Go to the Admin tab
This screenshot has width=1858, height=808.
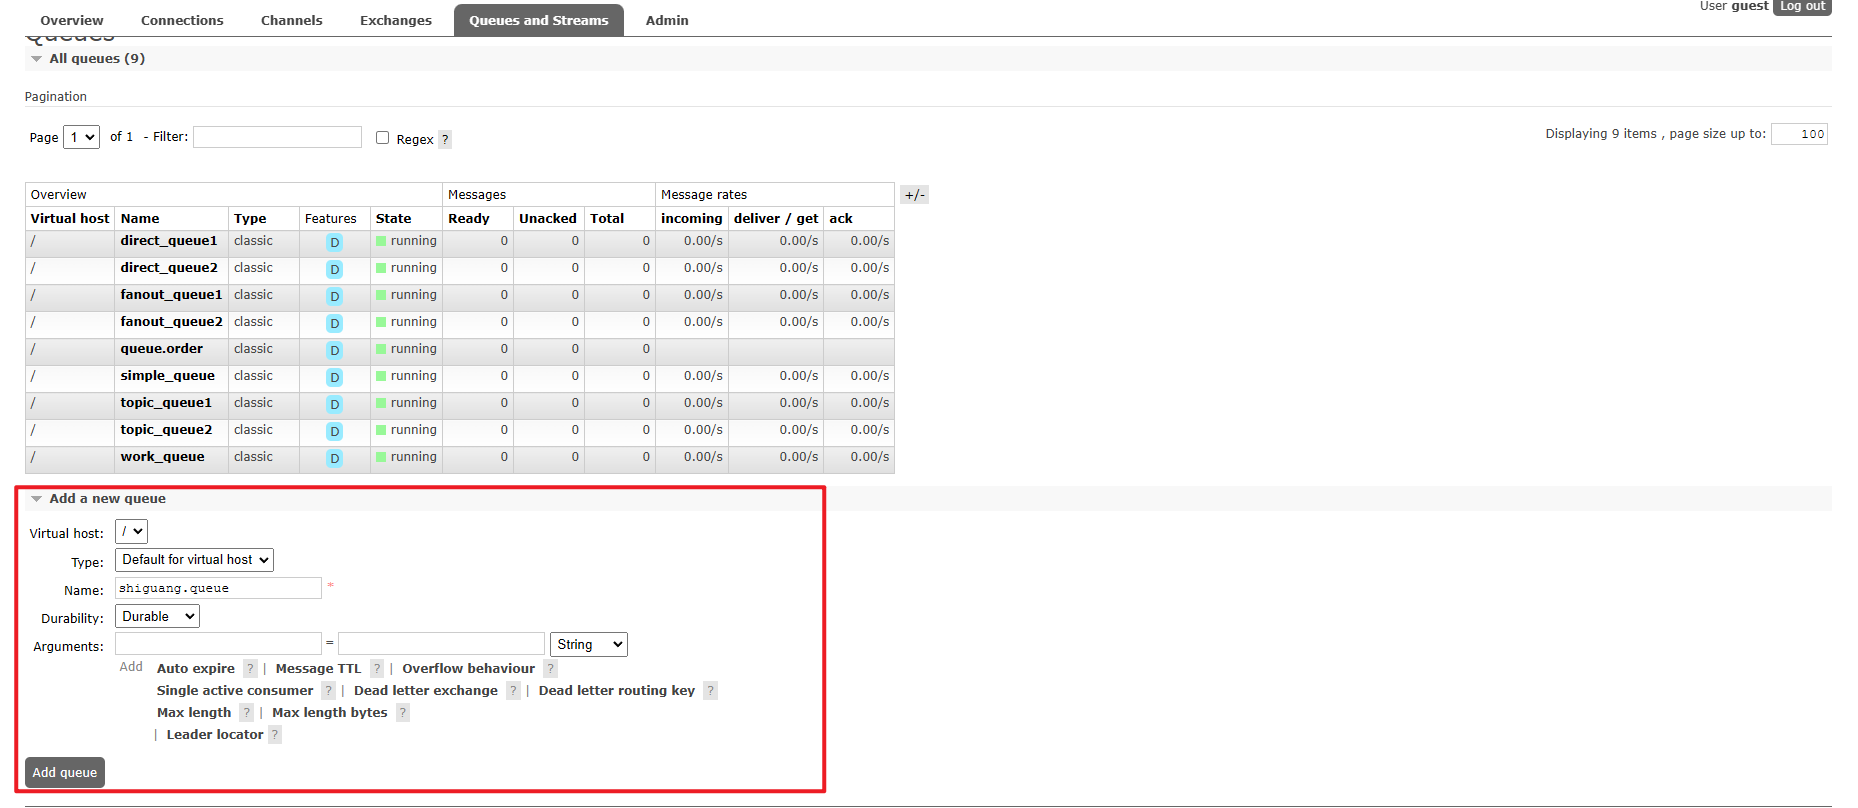click(667, 20)
